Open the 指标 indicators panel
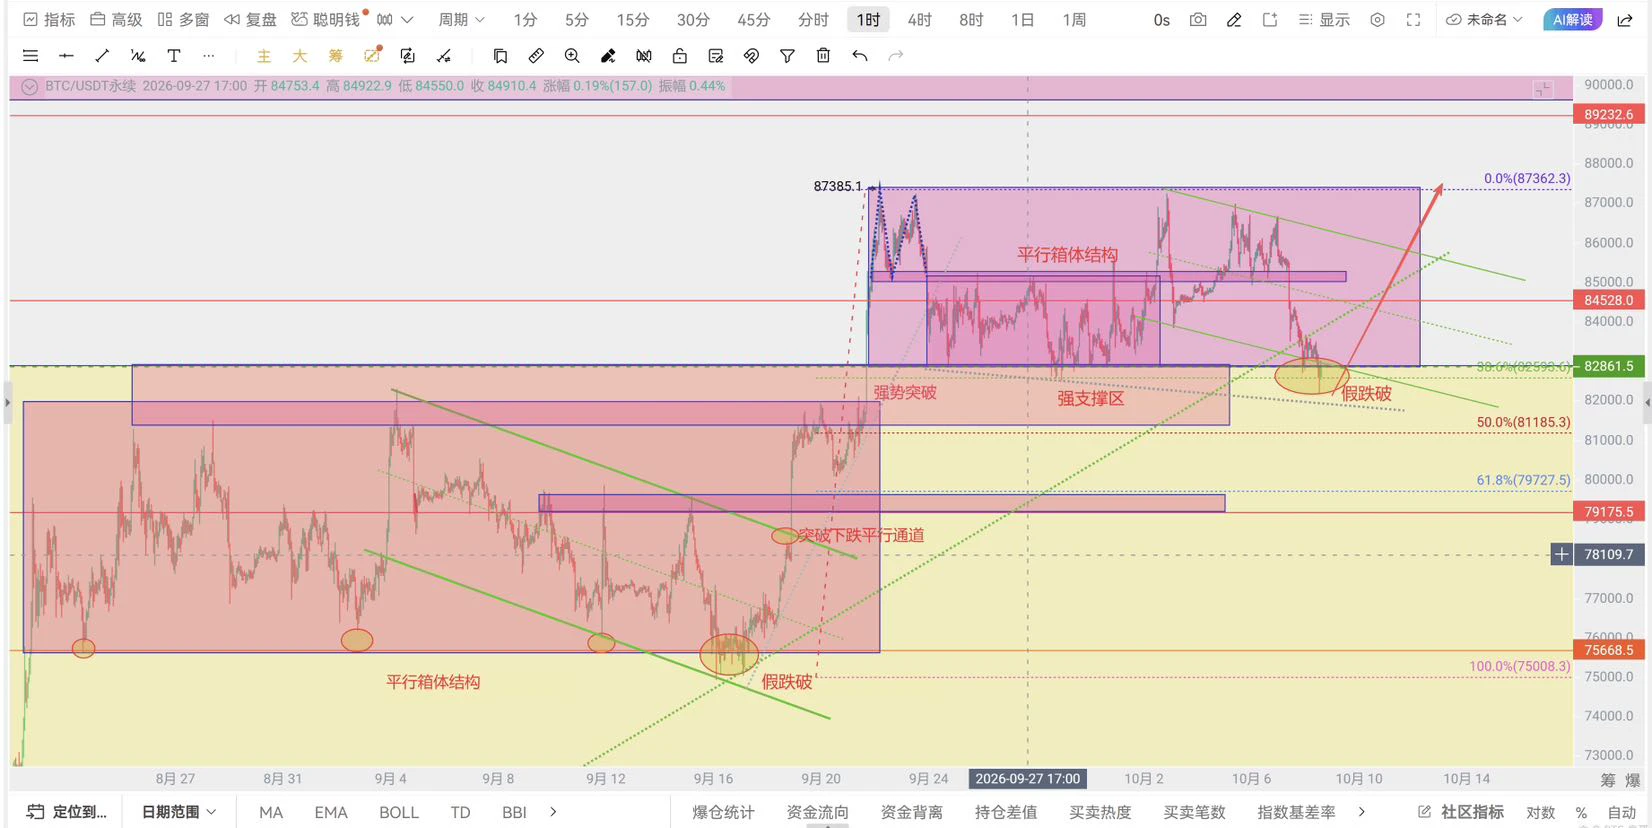This screenshot has height=828, width=1652. [49, 19]
